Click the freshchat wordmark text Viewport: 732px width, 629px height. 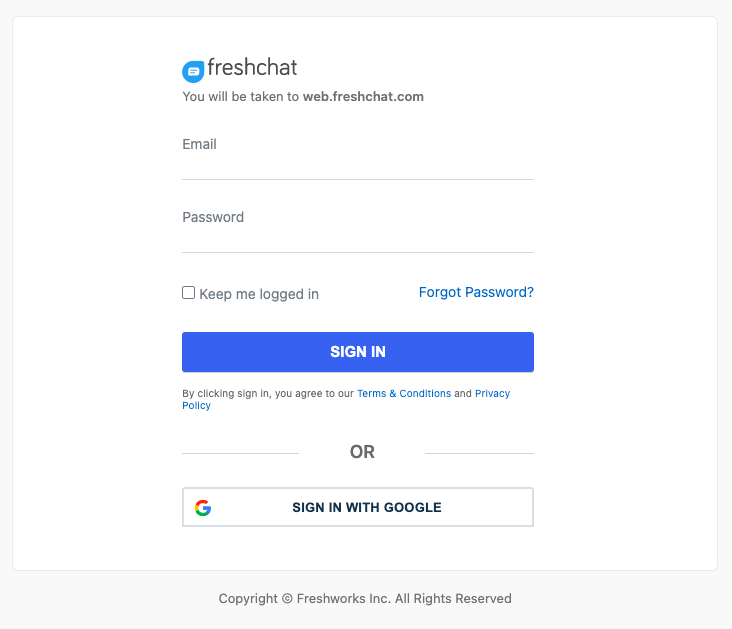click(x=252, y=68)
